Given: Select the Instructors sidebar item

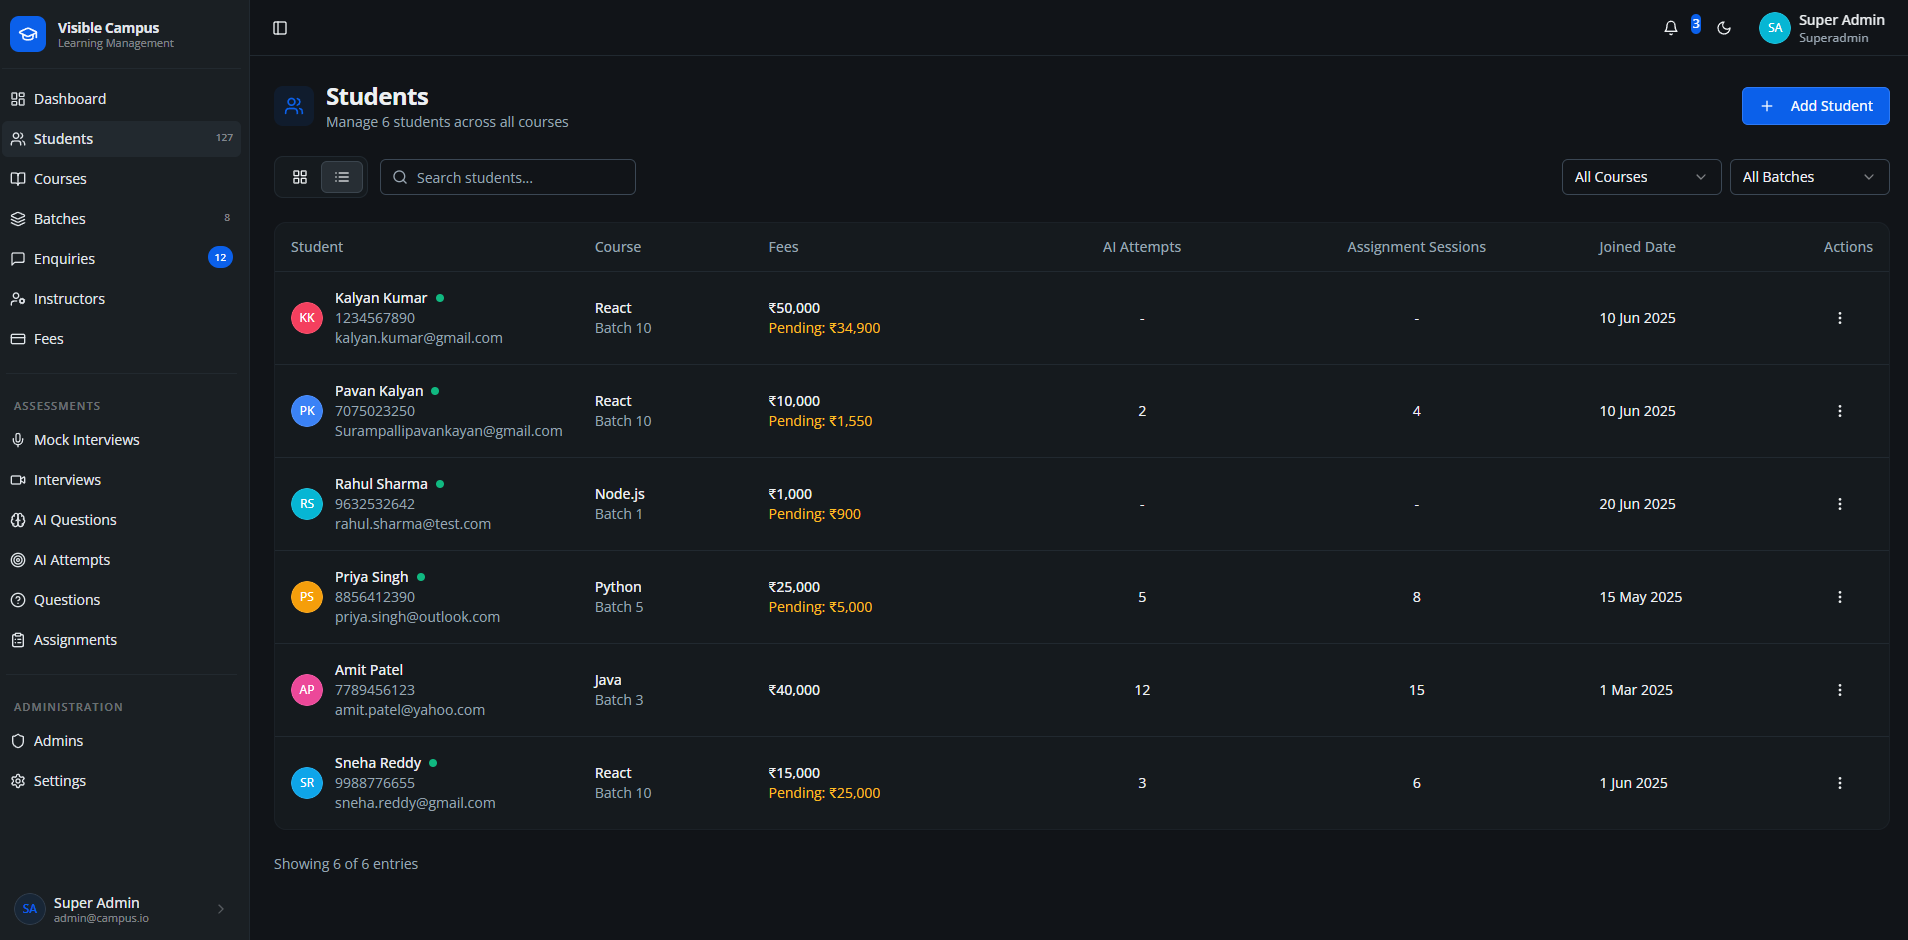Looking at the screenshot, I should 69,298.
